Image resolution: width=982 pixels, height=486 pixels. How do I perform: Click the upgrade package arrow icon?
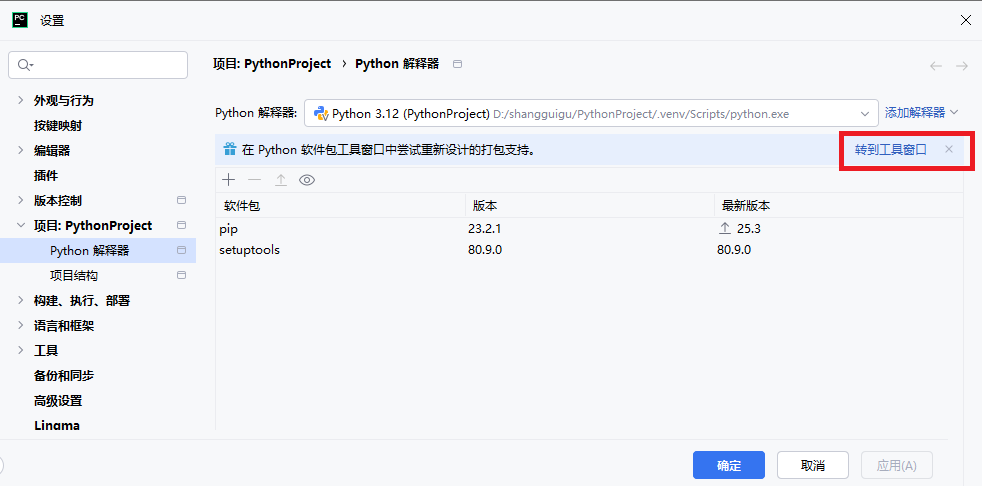click(x=281, y=180)
